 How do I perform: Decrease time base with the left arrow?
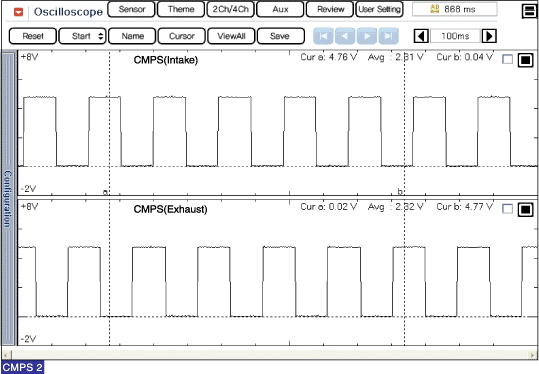pos(421,36)
